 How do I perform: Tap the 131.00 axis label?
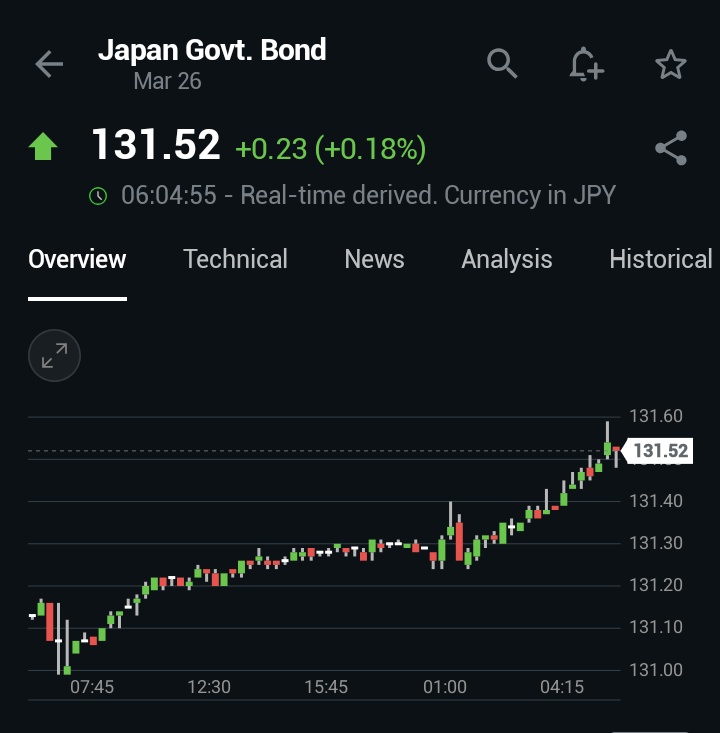point(656,670)
